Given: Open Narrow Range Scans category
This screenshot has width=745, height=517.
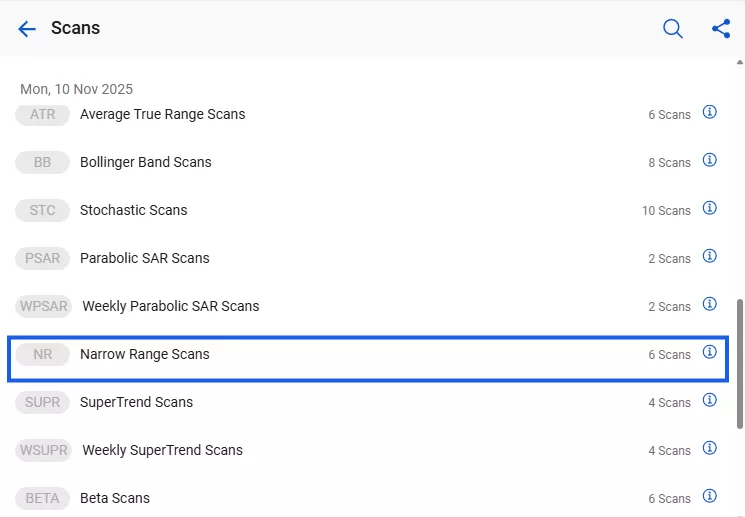Looking at the screenshot, I should (x=145, y=354).
